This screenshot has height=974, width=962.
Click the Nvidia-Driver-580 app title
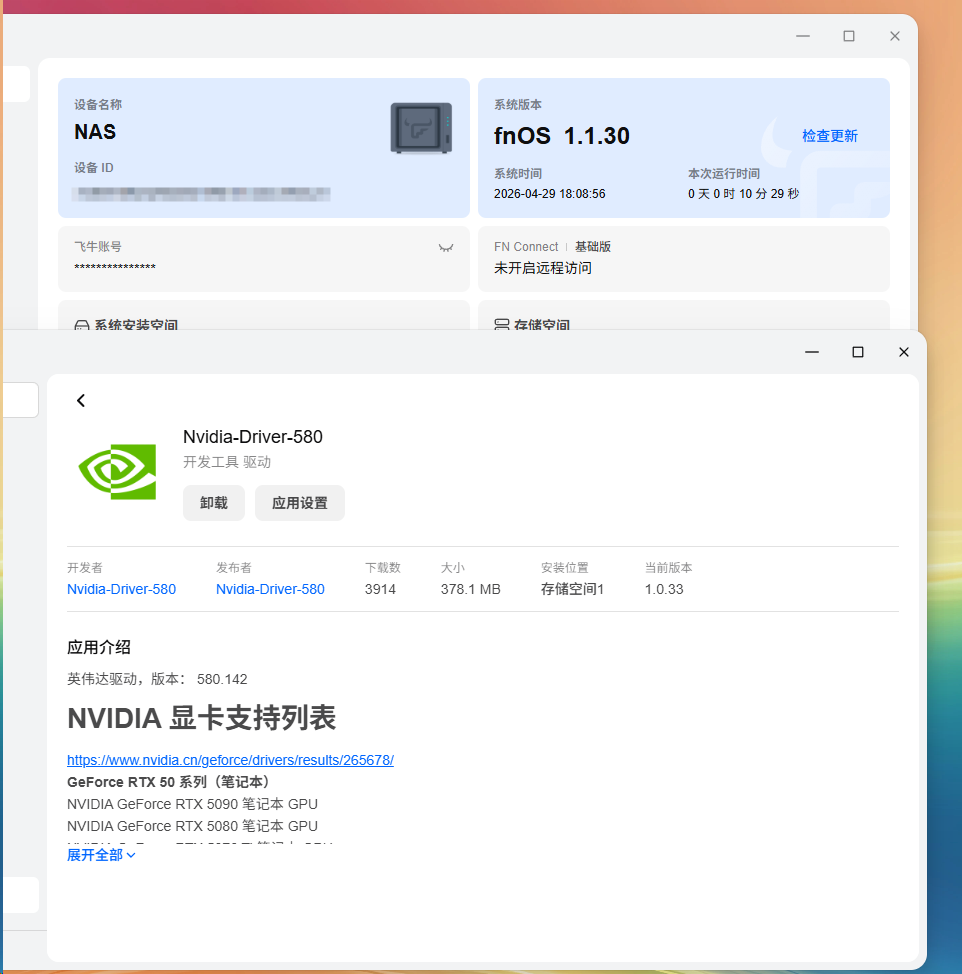[x=253, y=437]
